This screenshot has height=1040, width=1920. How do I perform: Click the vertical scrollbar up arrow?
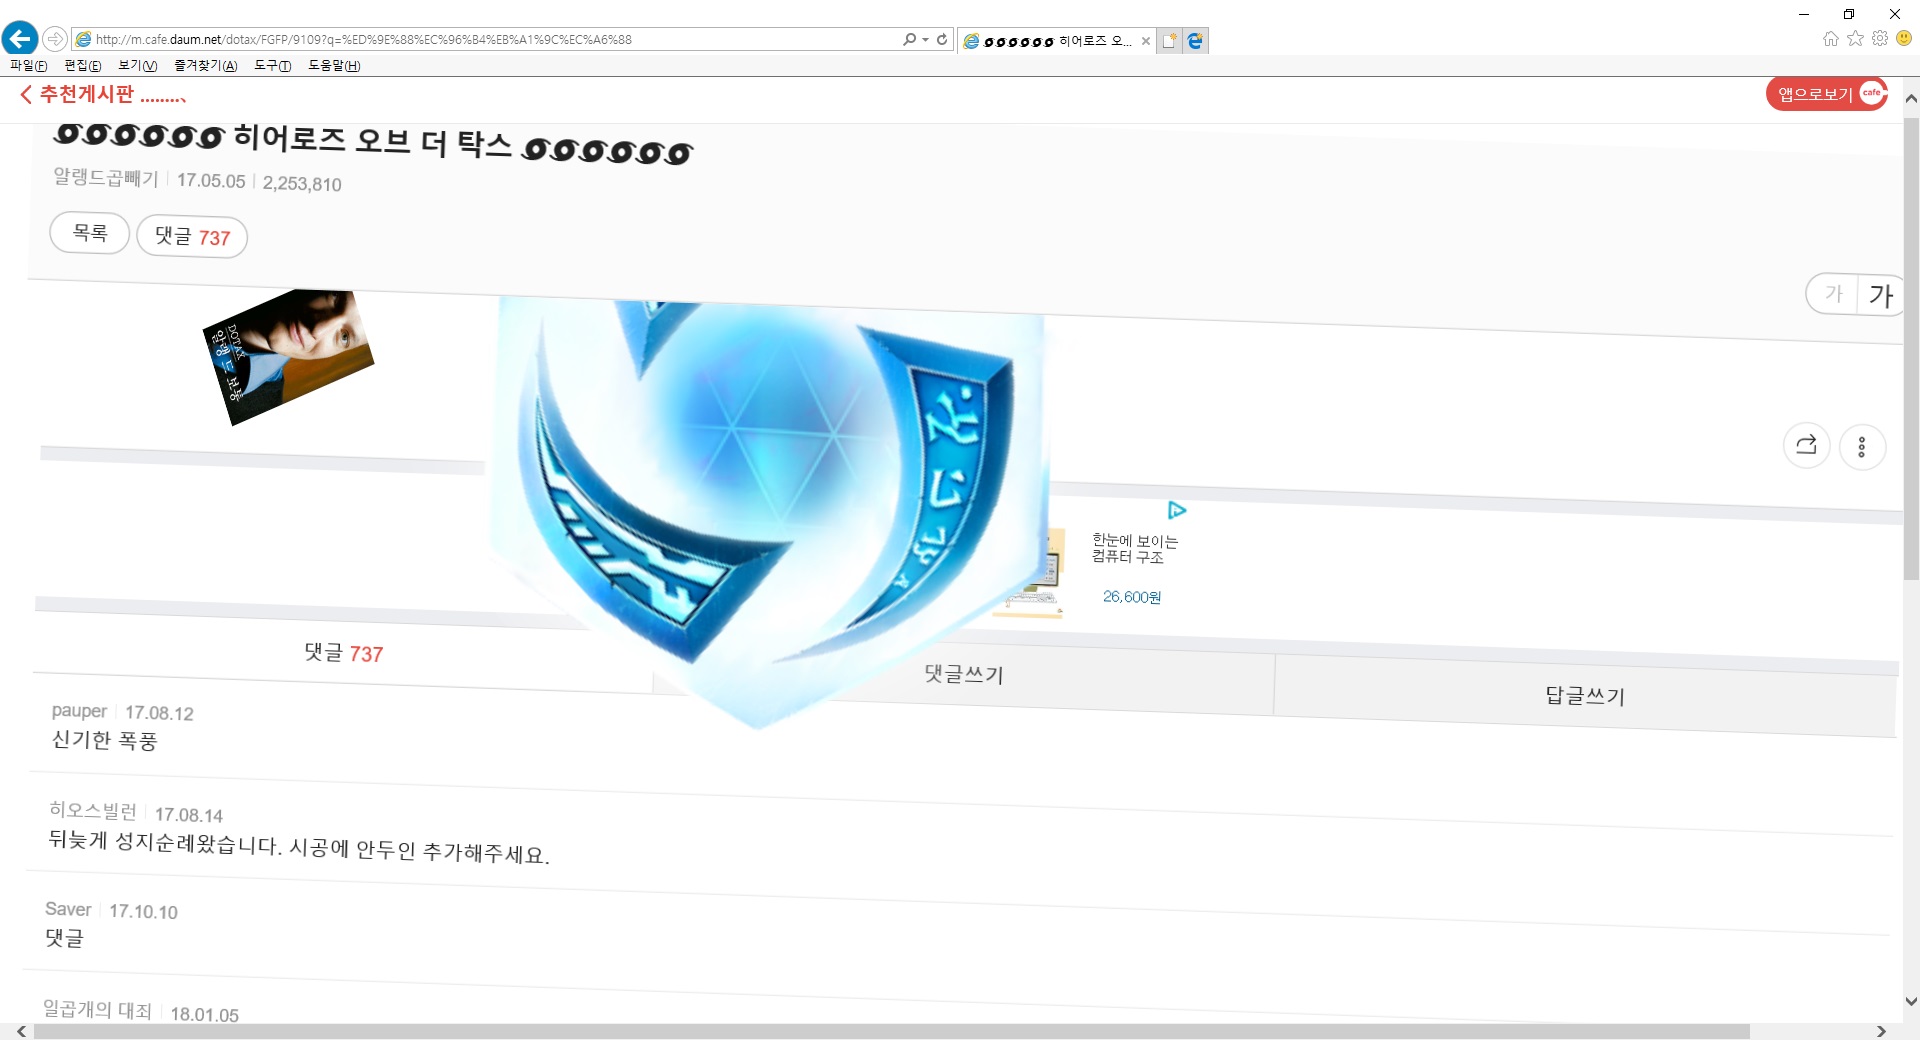[1911, 99]
